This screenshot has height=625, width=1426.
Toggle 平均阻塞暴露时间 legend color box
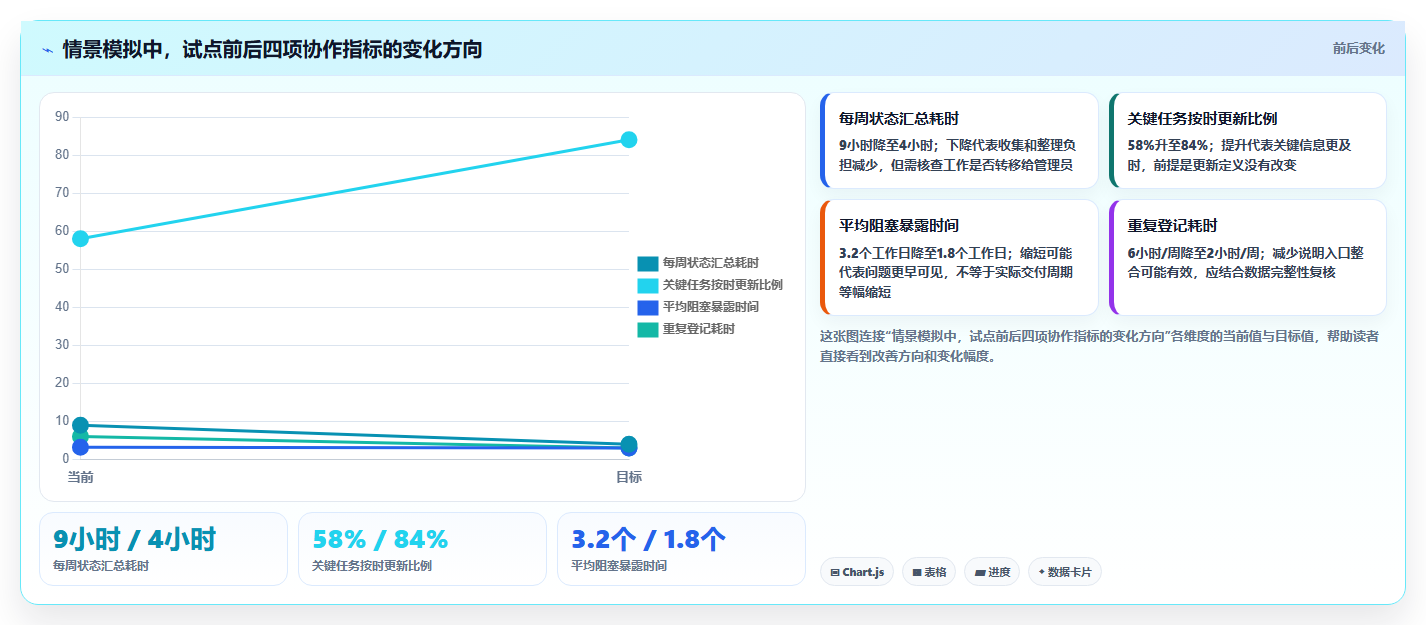[648, 307]
